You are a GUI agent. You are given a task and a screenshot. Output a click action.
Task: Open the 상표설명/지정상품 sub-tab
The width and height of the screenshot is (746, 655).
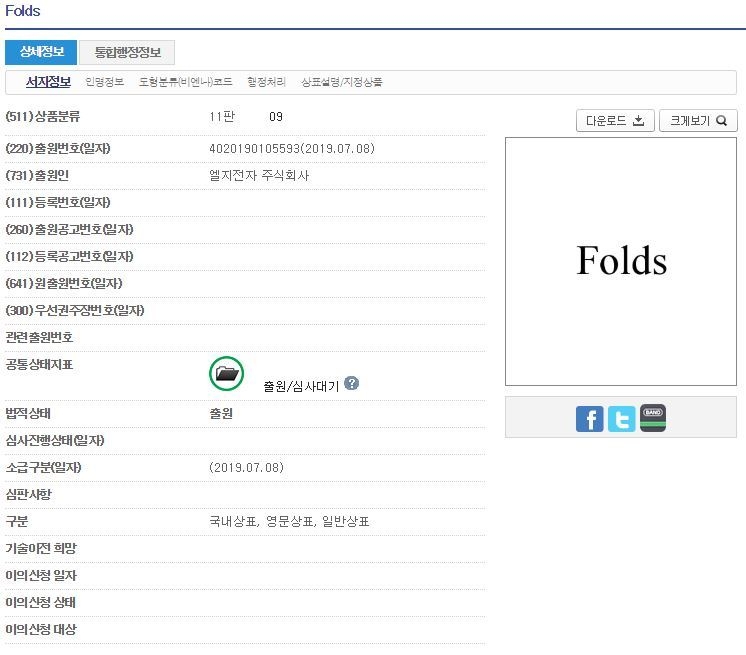point(342,82)
